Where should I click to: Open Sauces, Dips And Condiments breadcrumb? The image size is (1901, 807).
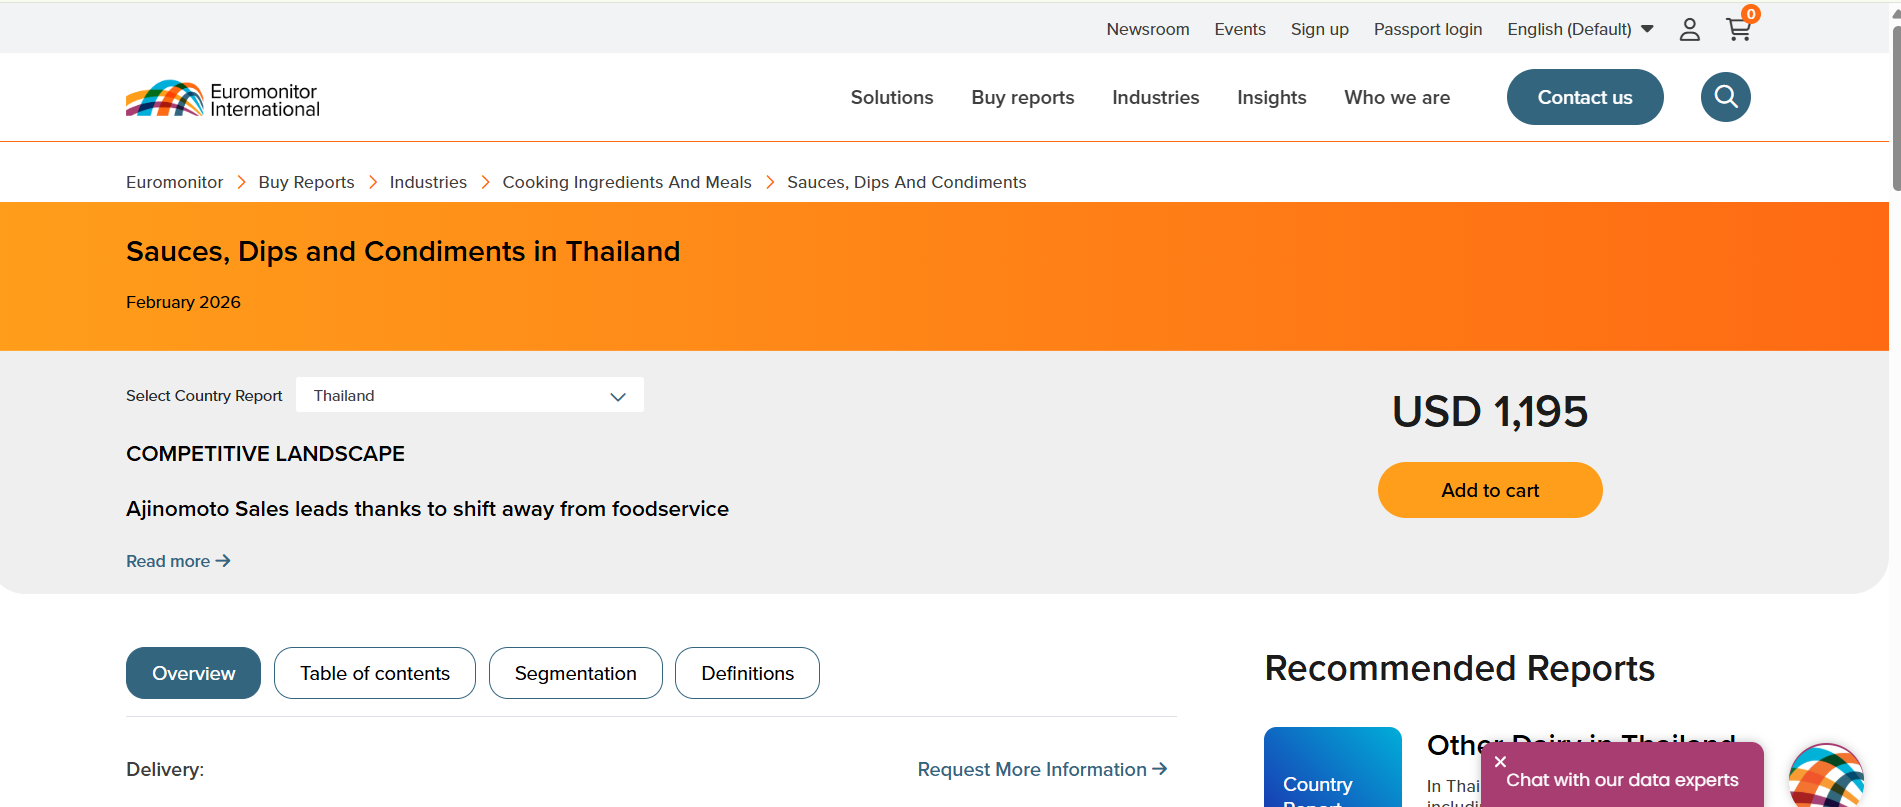click(x=907, y=182)
